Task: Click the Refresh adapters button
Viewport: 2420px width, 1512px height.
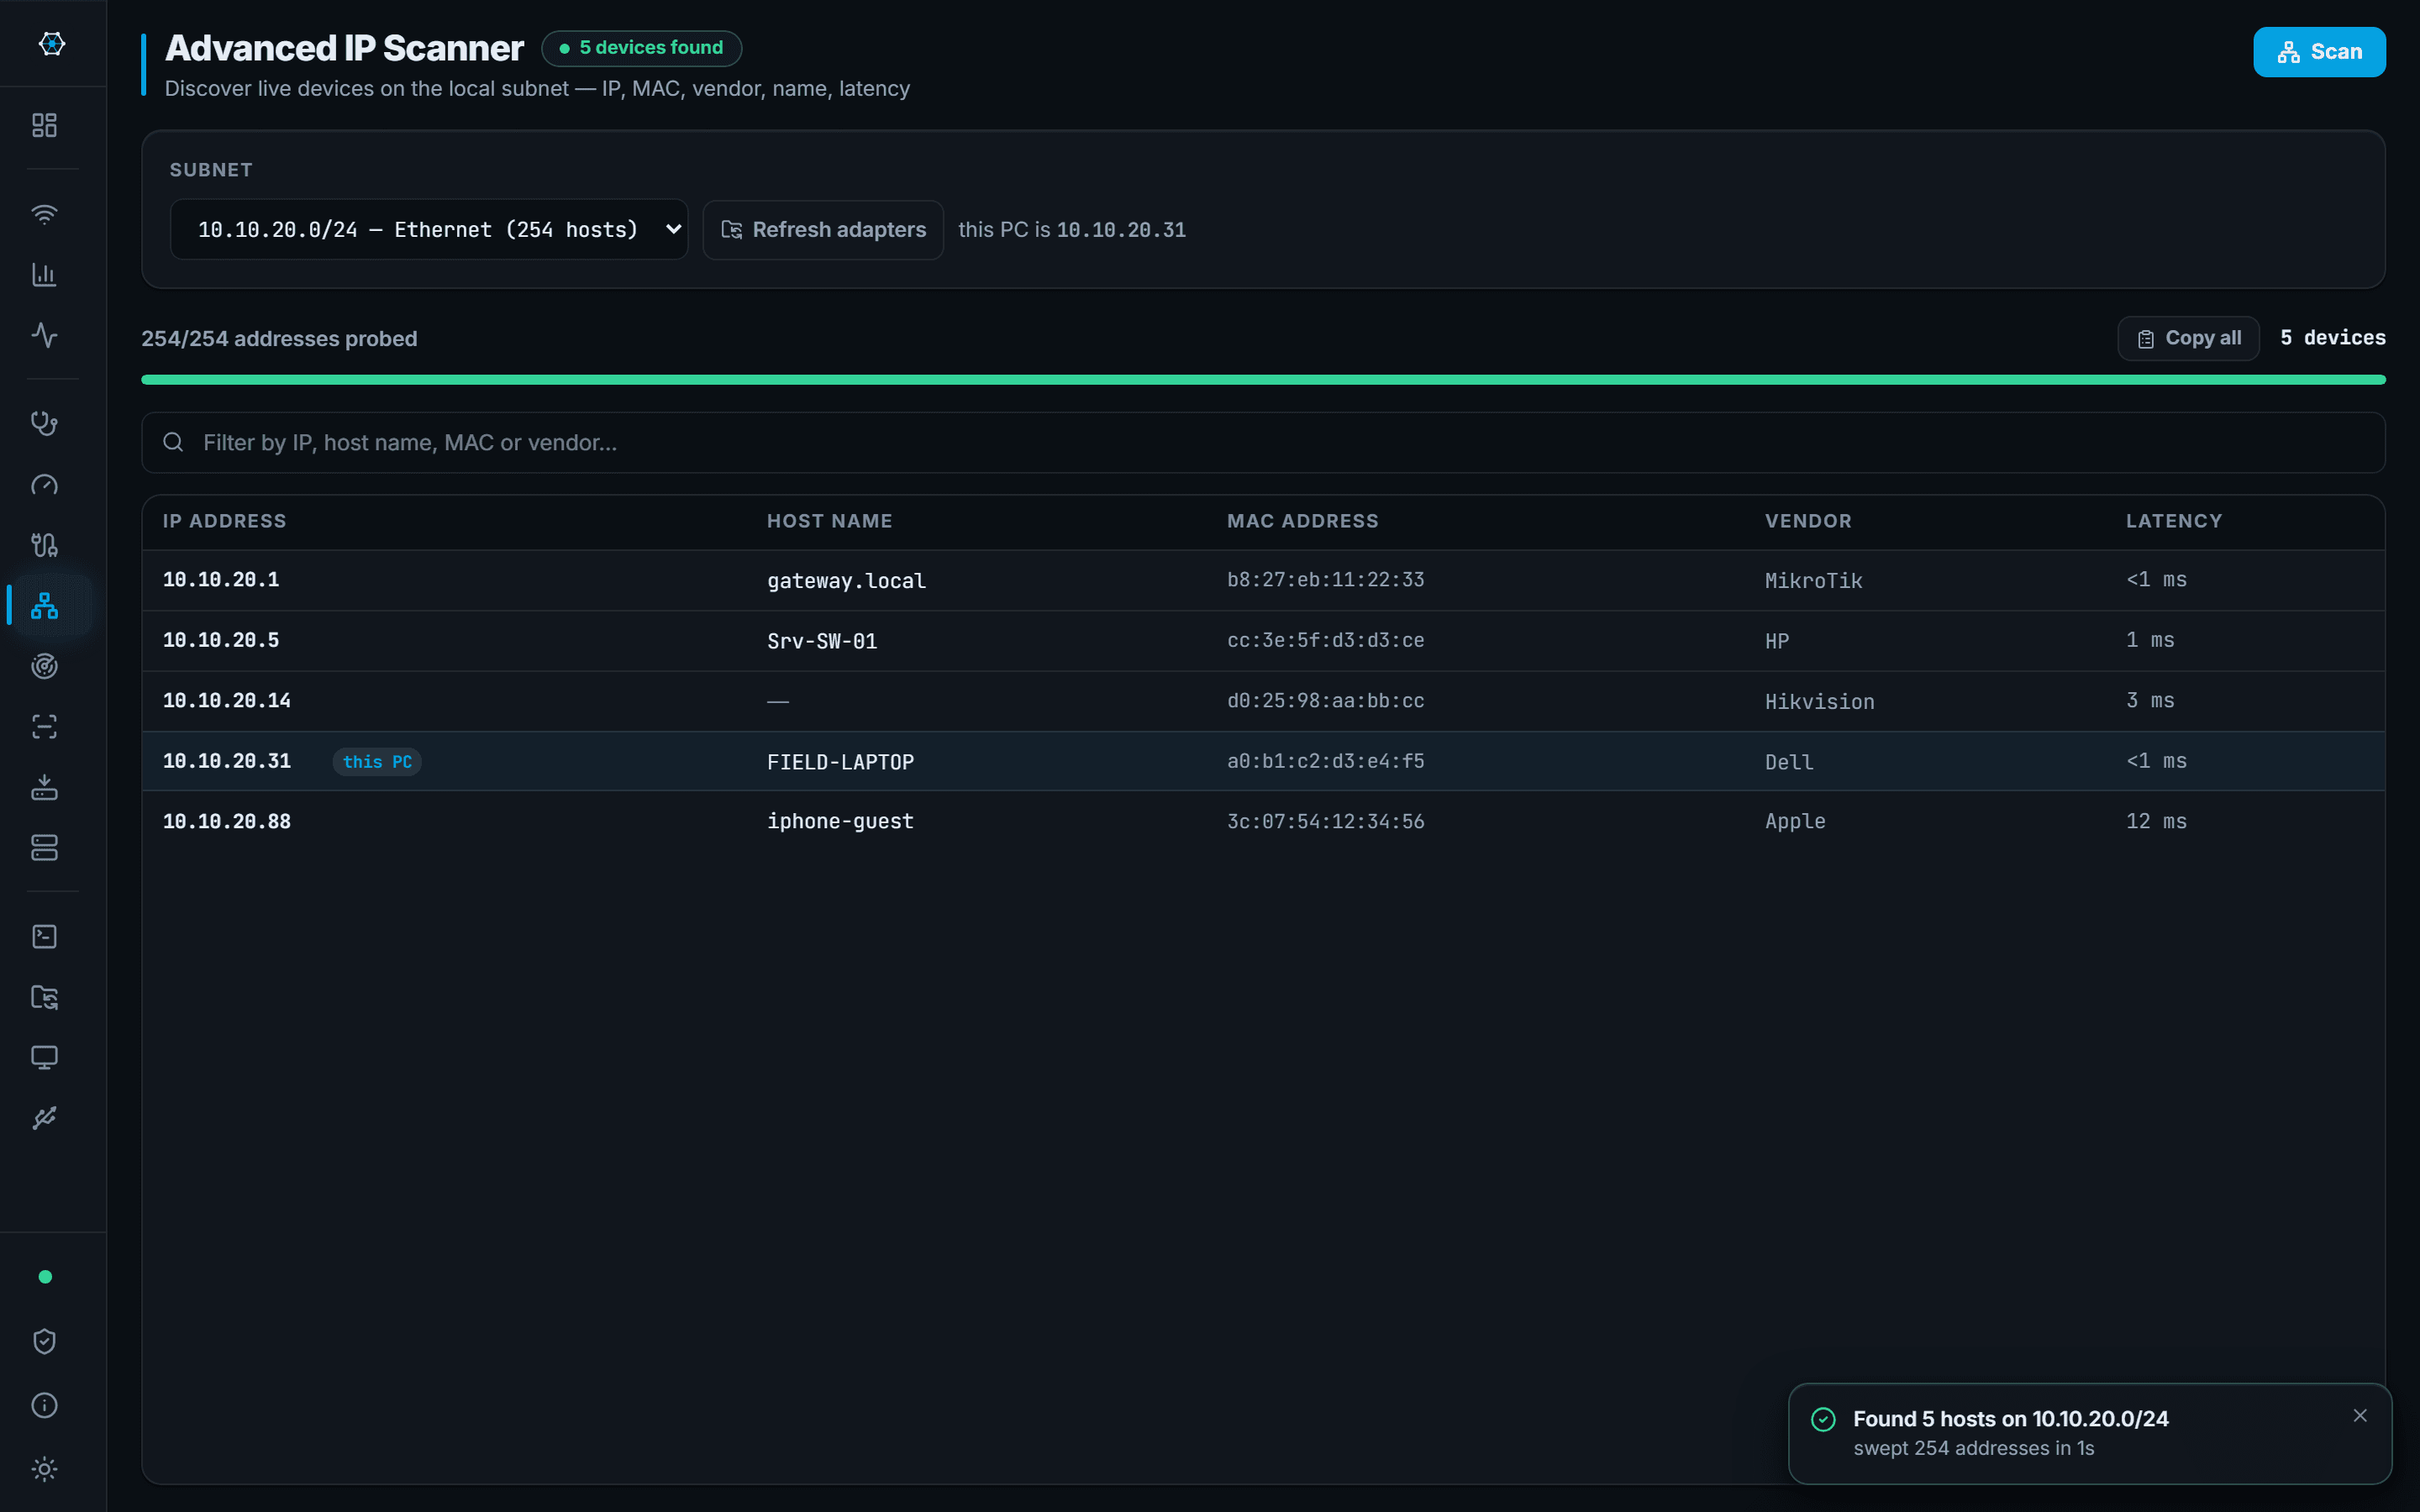Action: coord(823,230)
